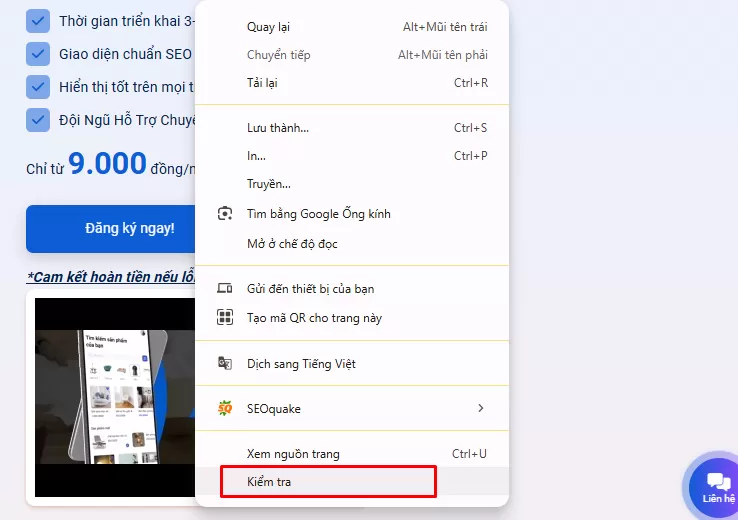The image size is (738, 520).
Task: Toggle the Thời gian triển khai checkbox
Action: (38, 21)
